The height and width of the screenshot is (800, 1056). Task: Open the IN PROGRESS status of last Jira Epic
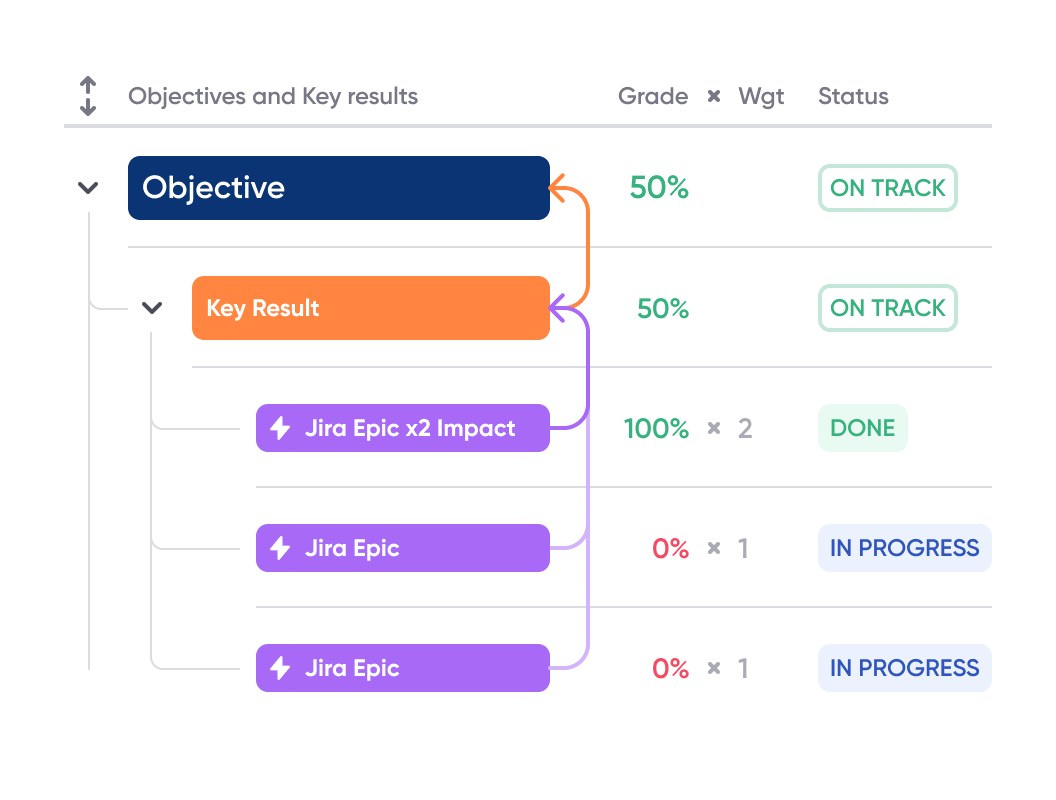pyautogui.click(x=904, y=668)
